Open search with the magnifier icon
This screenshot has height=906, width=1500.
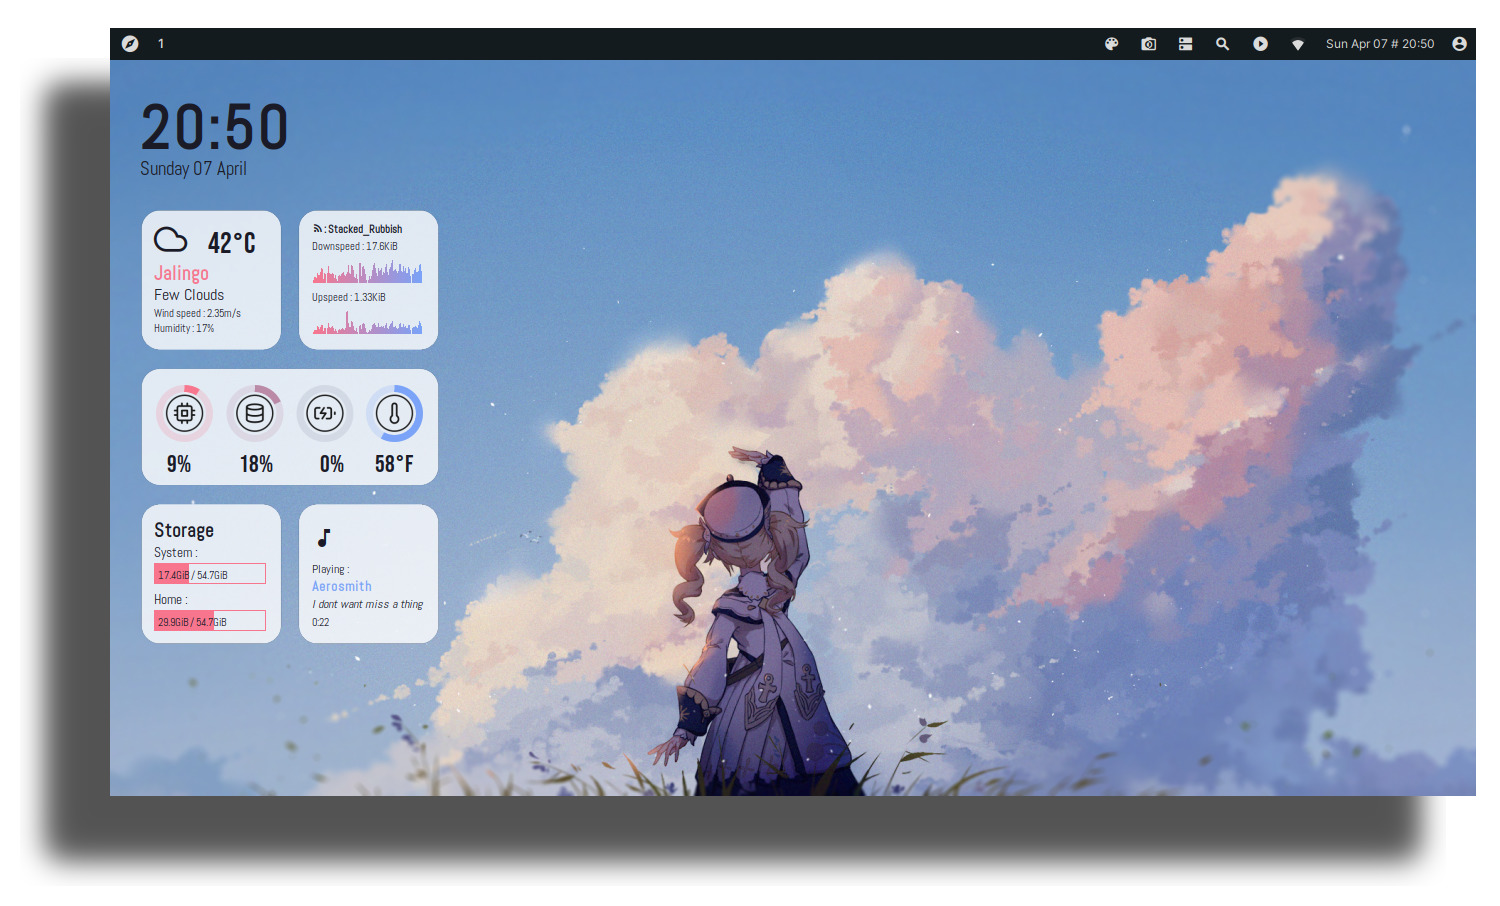1222,44
